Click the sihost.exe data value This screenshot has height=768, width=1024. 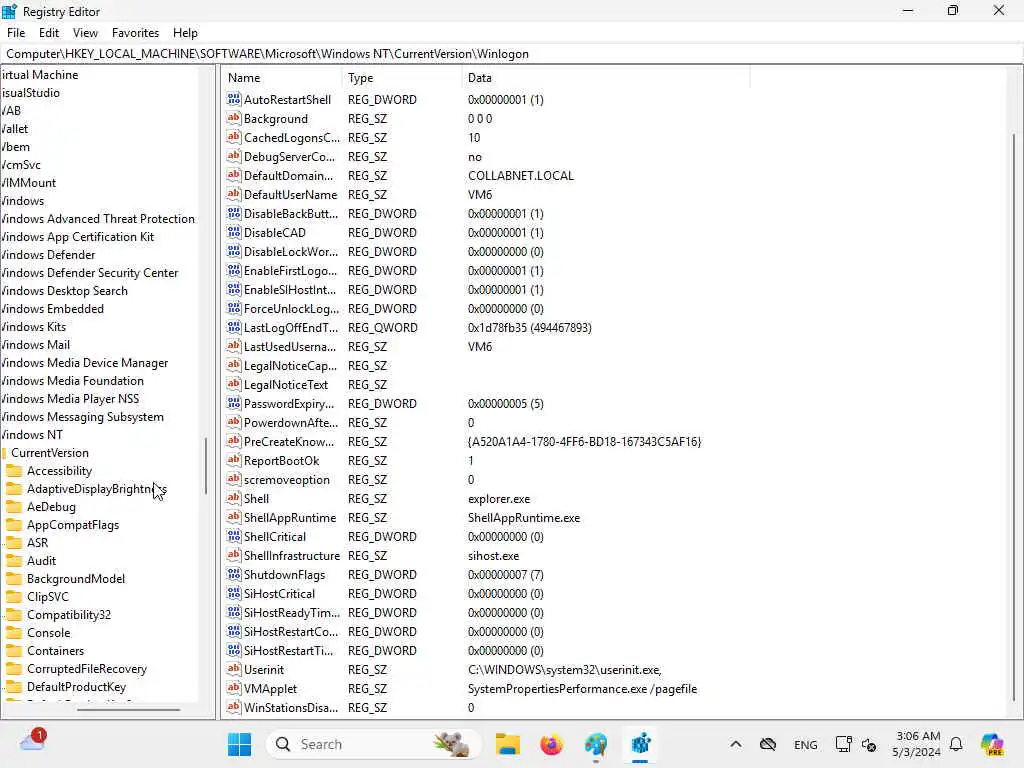(493, 556)
